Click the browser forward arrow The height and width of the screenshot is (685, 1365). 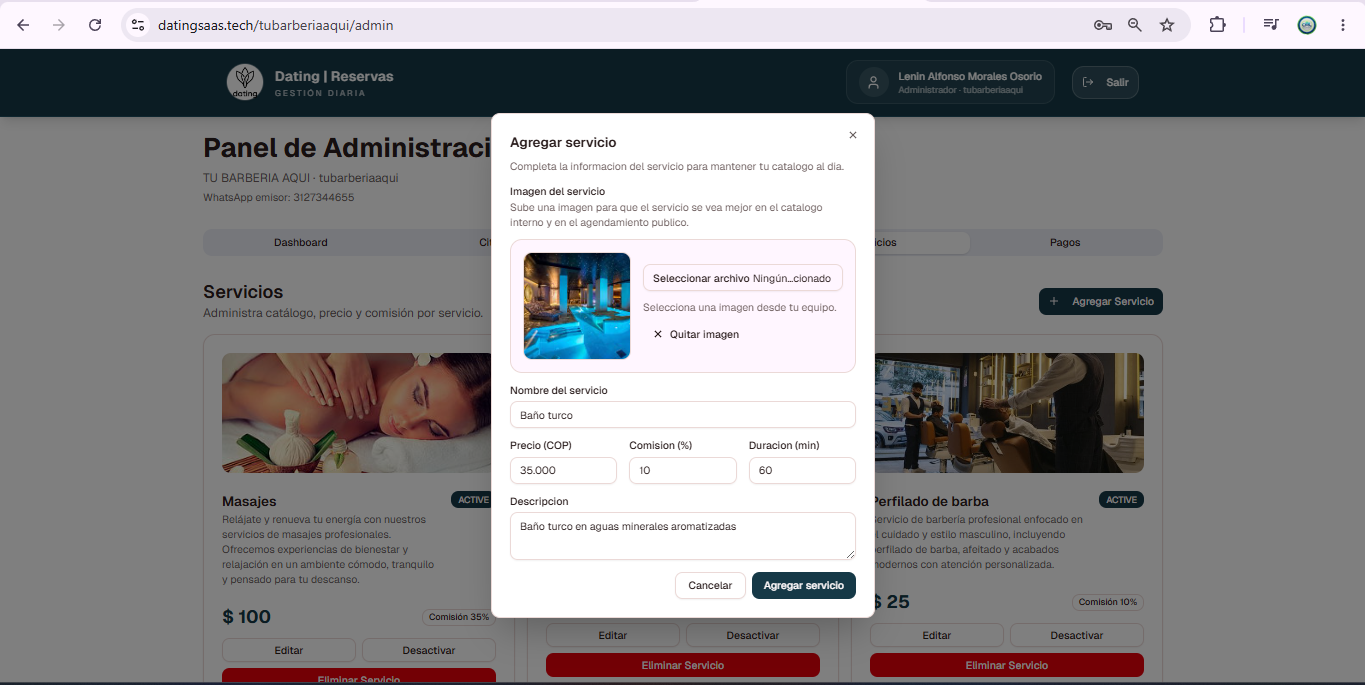click(59, 25)
